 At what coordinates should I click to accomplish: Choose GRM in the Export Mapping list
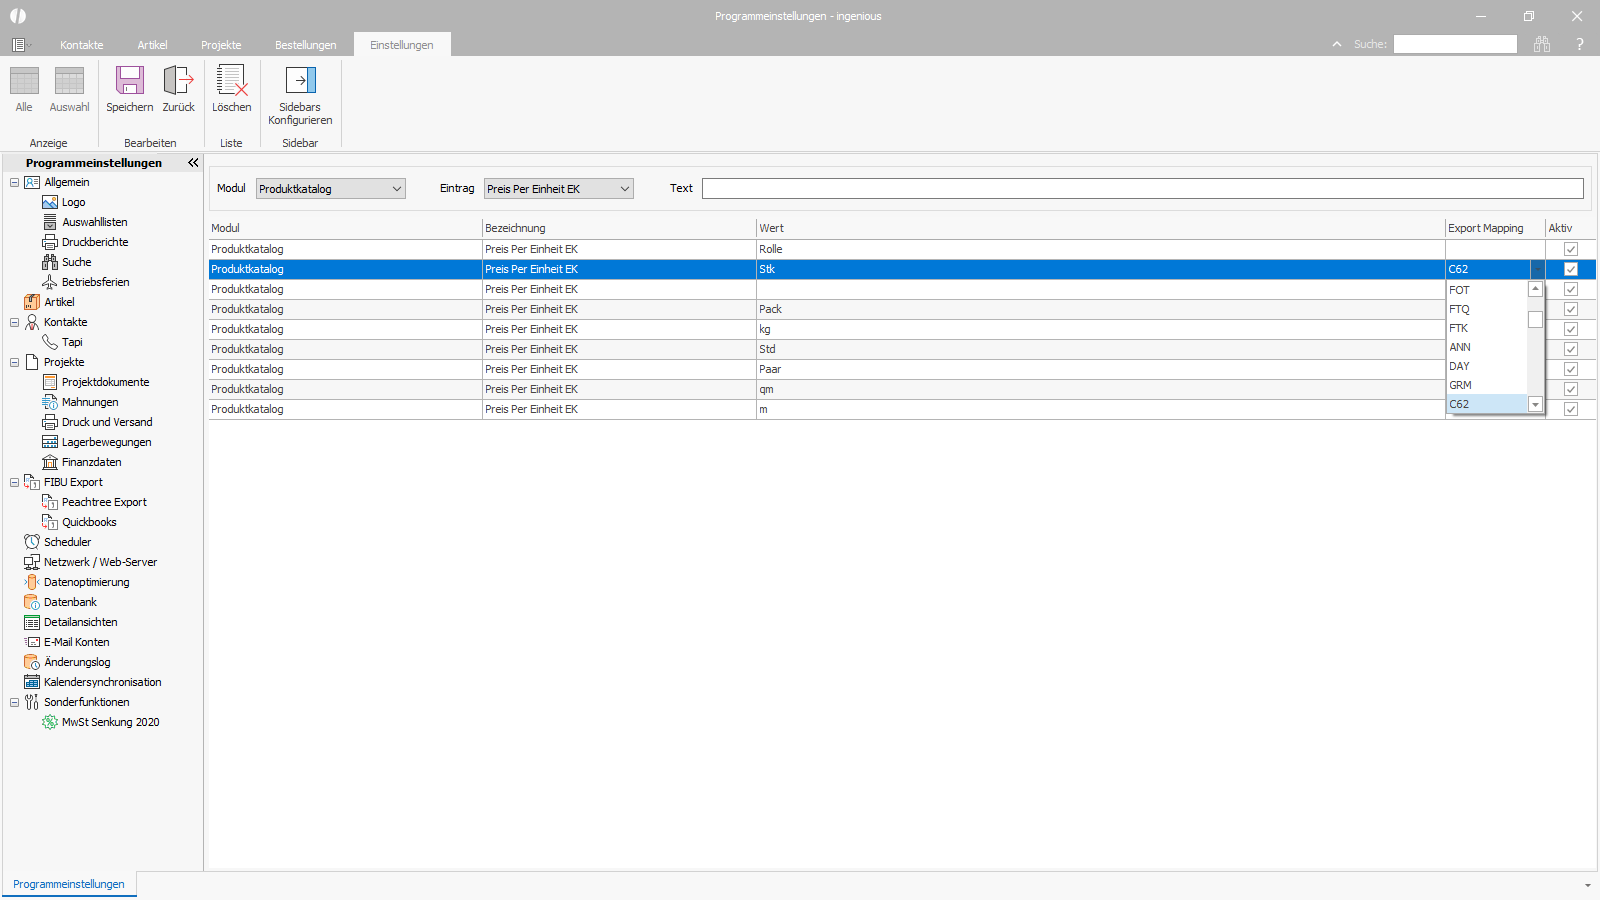(x=1487, y=385)
